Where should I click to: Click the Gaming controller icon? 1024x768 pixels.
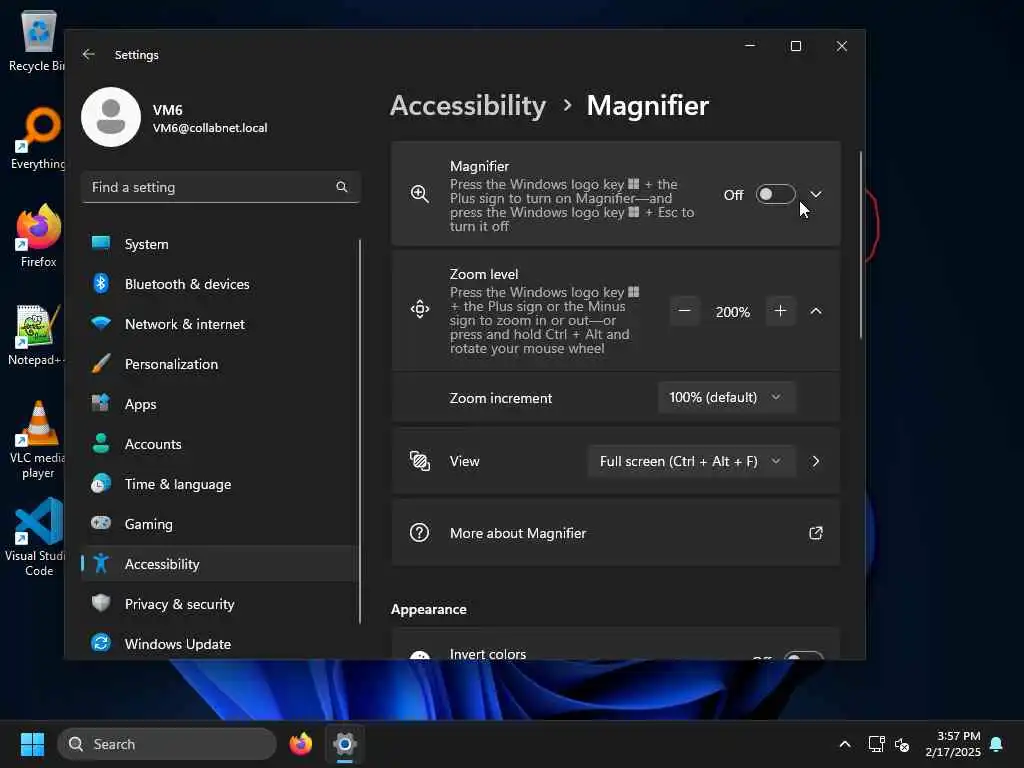tap(101, 523)
